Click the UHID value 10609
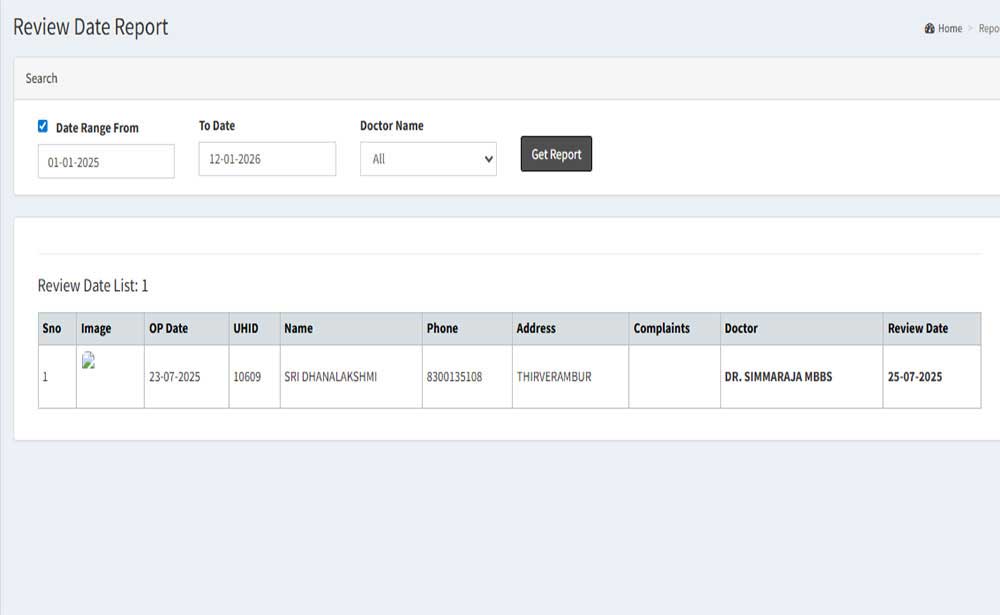Image resolution: width=1000 pixels, height=615 pixels. [247, 377]
